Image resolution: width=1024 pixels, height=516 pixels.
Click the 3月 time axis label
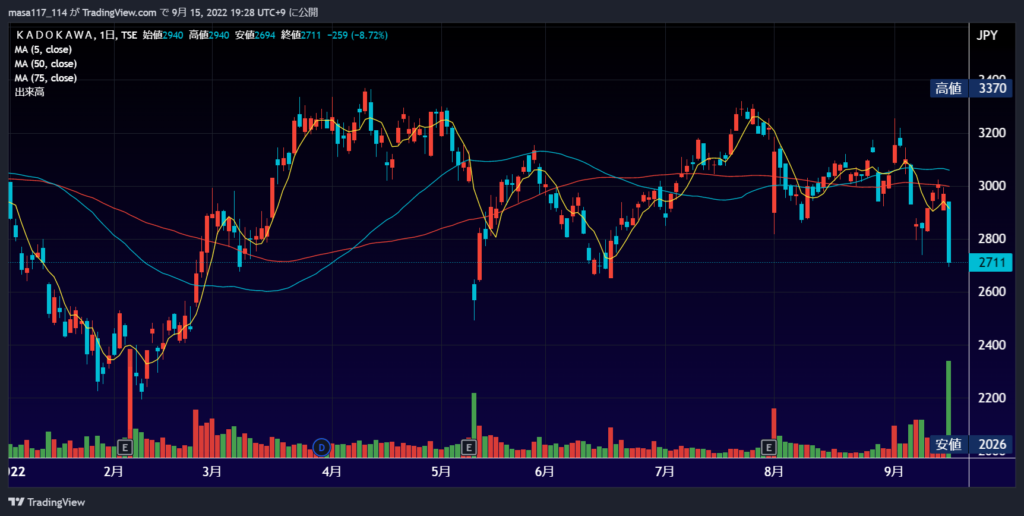(212, 471)
